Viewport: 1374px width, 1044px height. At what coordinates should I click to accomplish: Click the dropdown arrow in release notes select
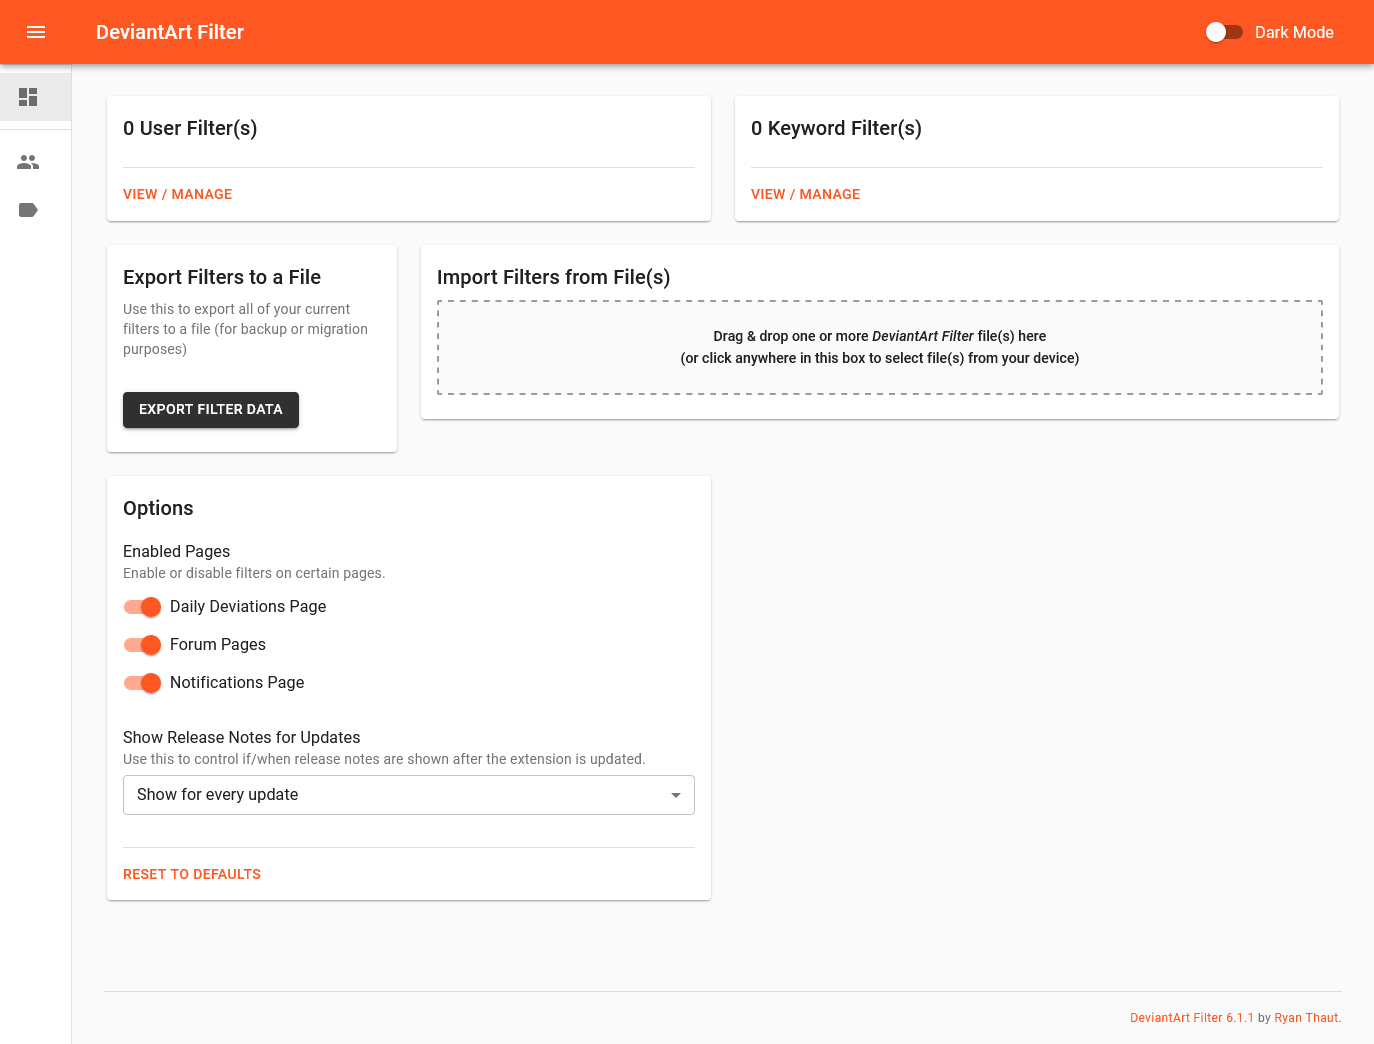pyautogui.click(x=676, y=795)
